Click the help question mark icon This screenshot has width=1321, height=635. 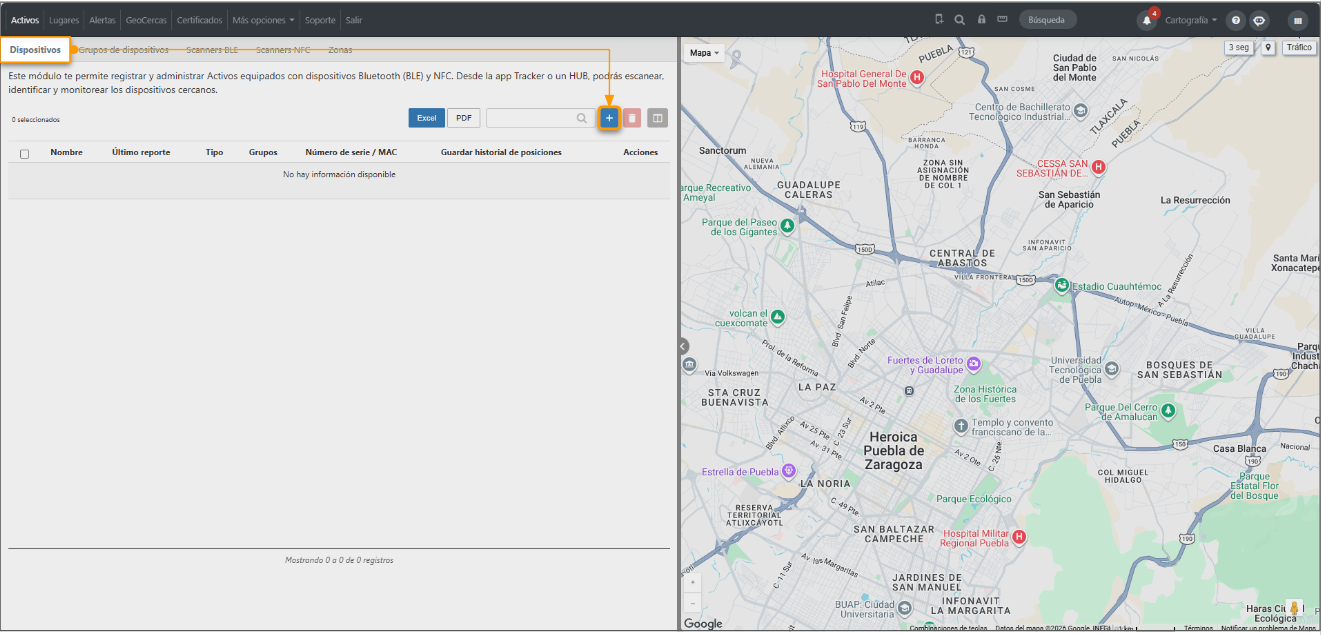tap(1236, 20)
